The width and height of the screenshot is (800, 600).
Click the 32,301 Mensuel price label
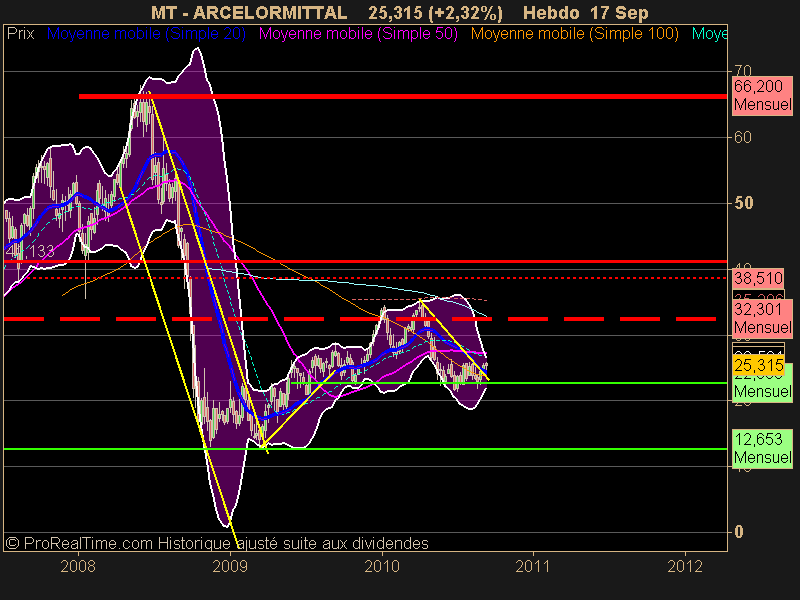pyautogui.click(x=762, y=318)
